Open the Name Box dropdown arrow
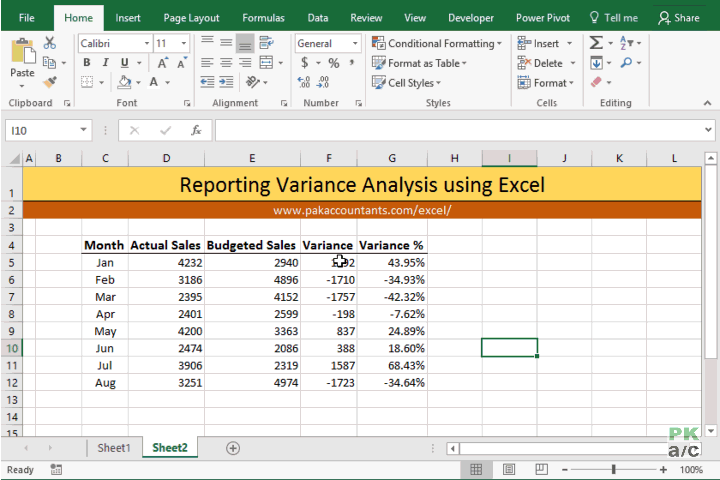This screenshot has width=720, height=480. click(83, 130)
